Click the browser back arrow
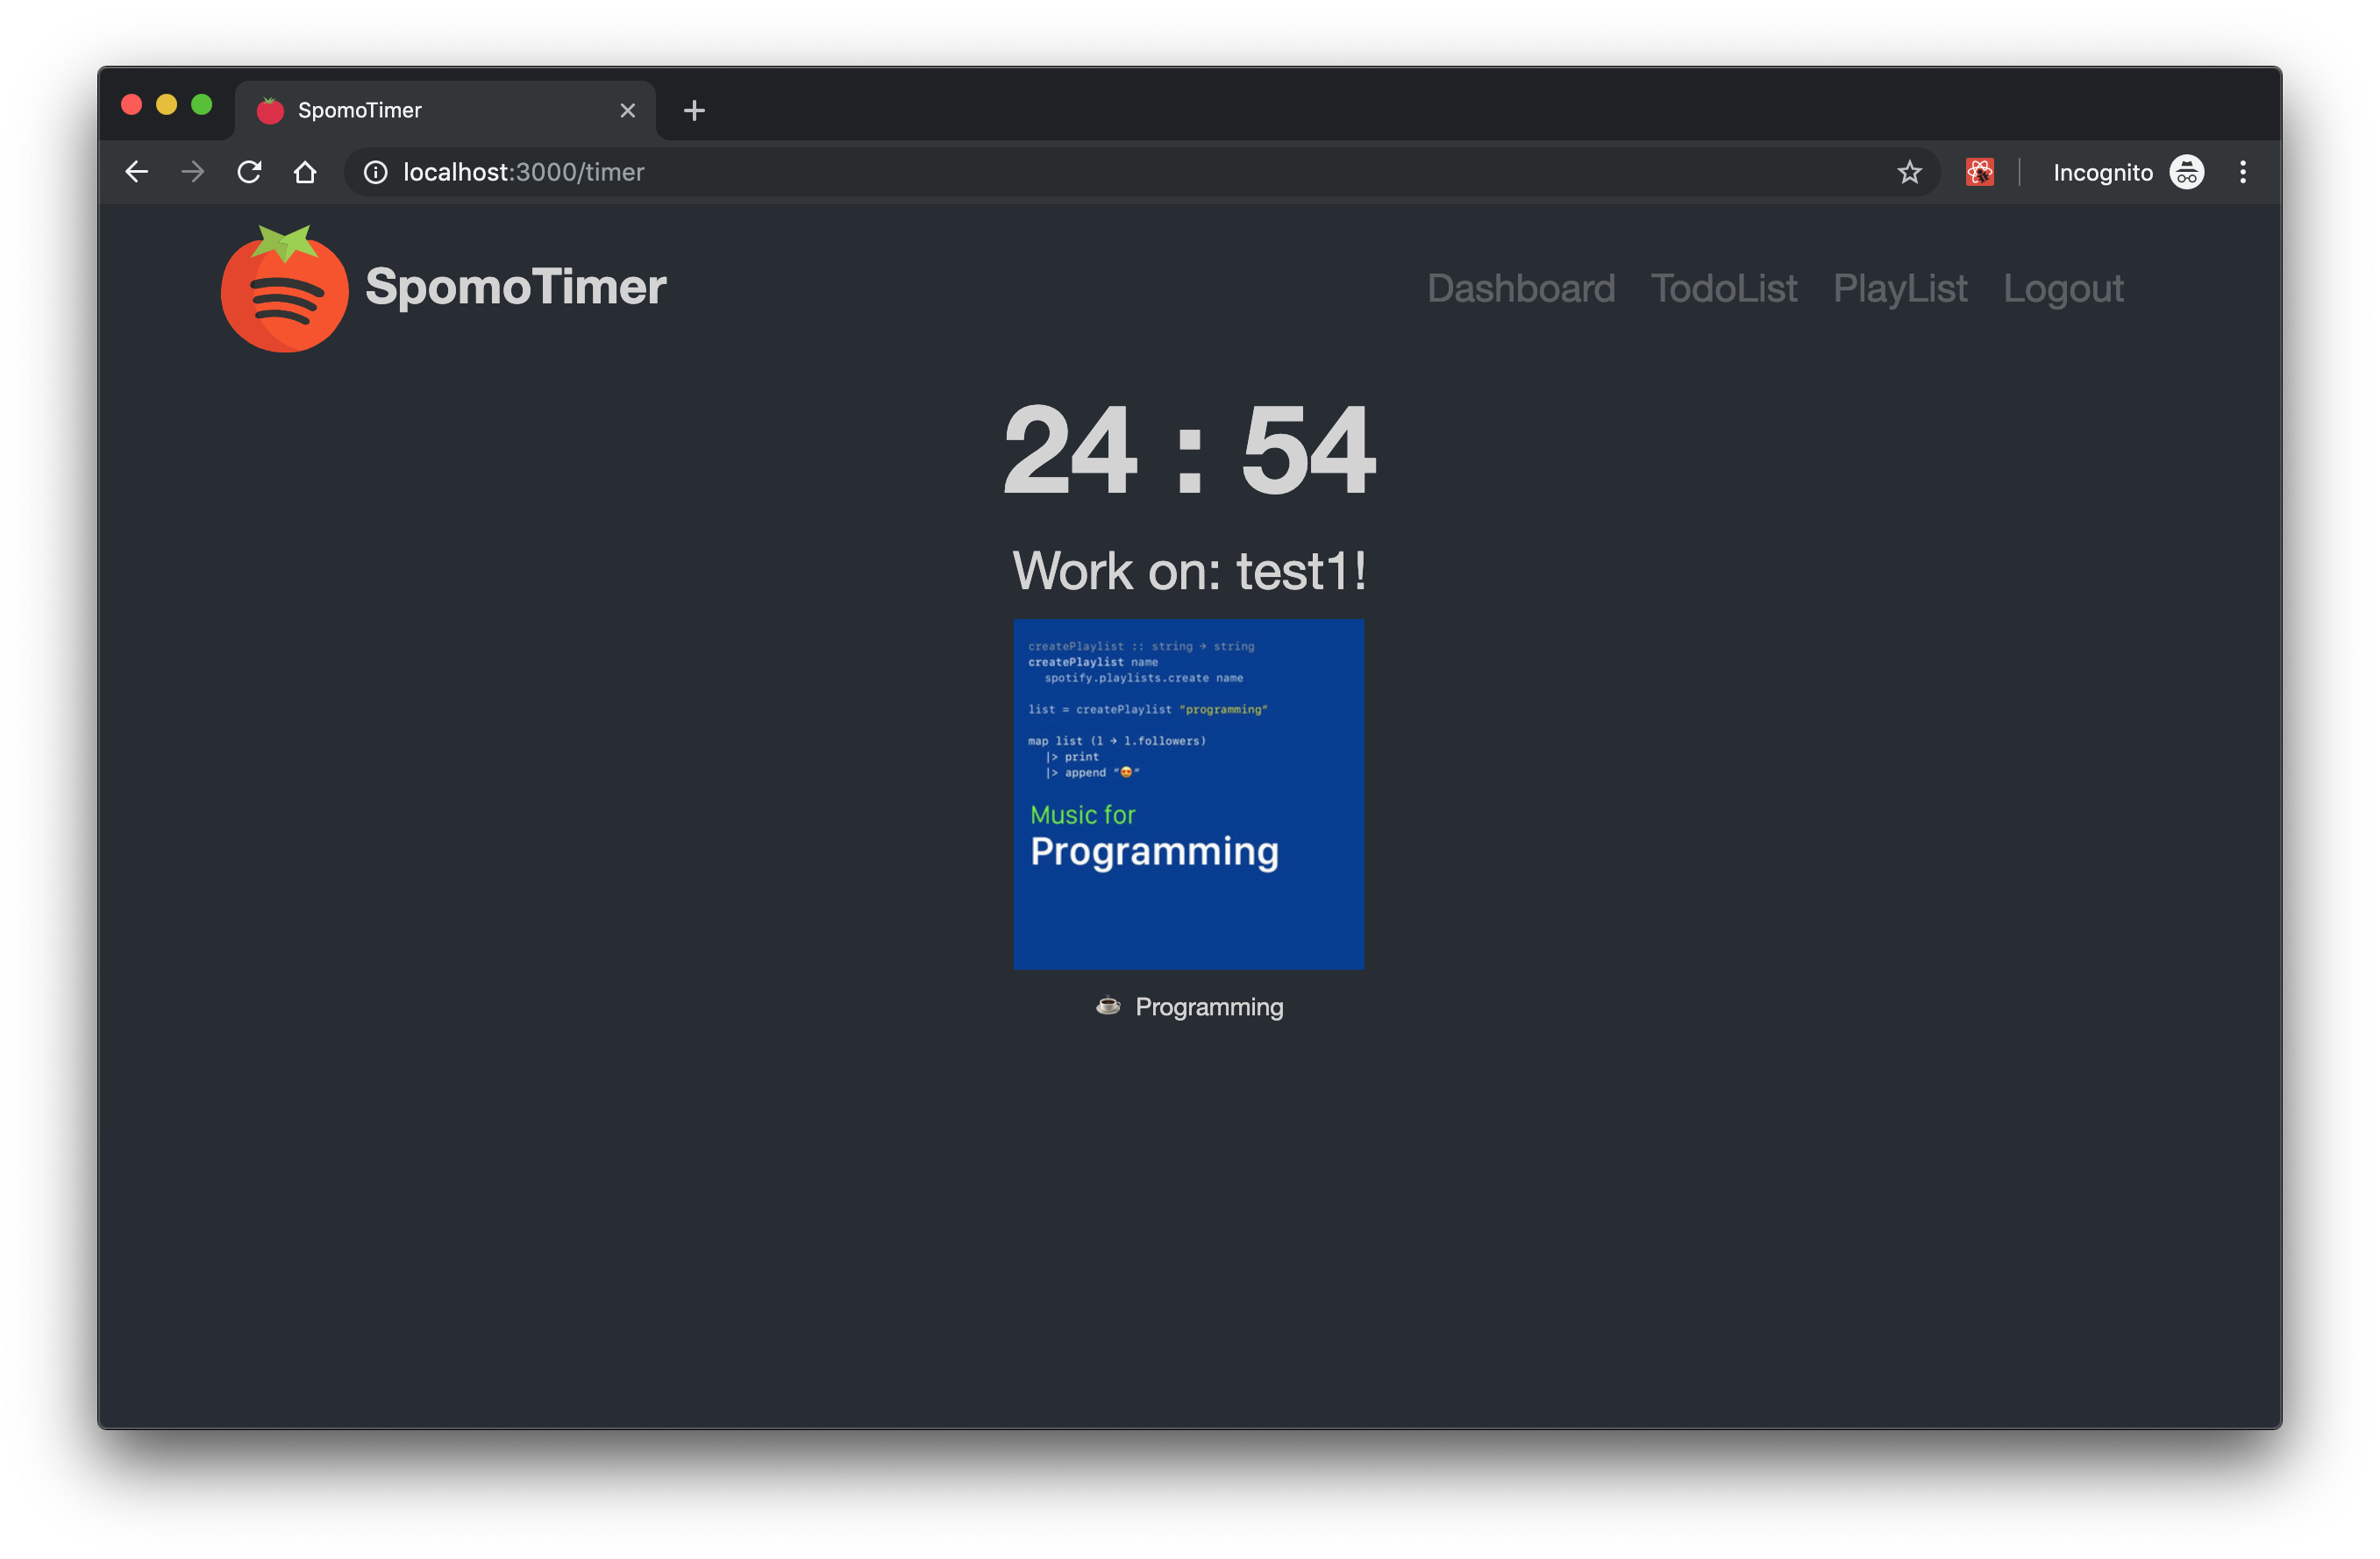This screenshot has height=1559, width=2380. 137,172
